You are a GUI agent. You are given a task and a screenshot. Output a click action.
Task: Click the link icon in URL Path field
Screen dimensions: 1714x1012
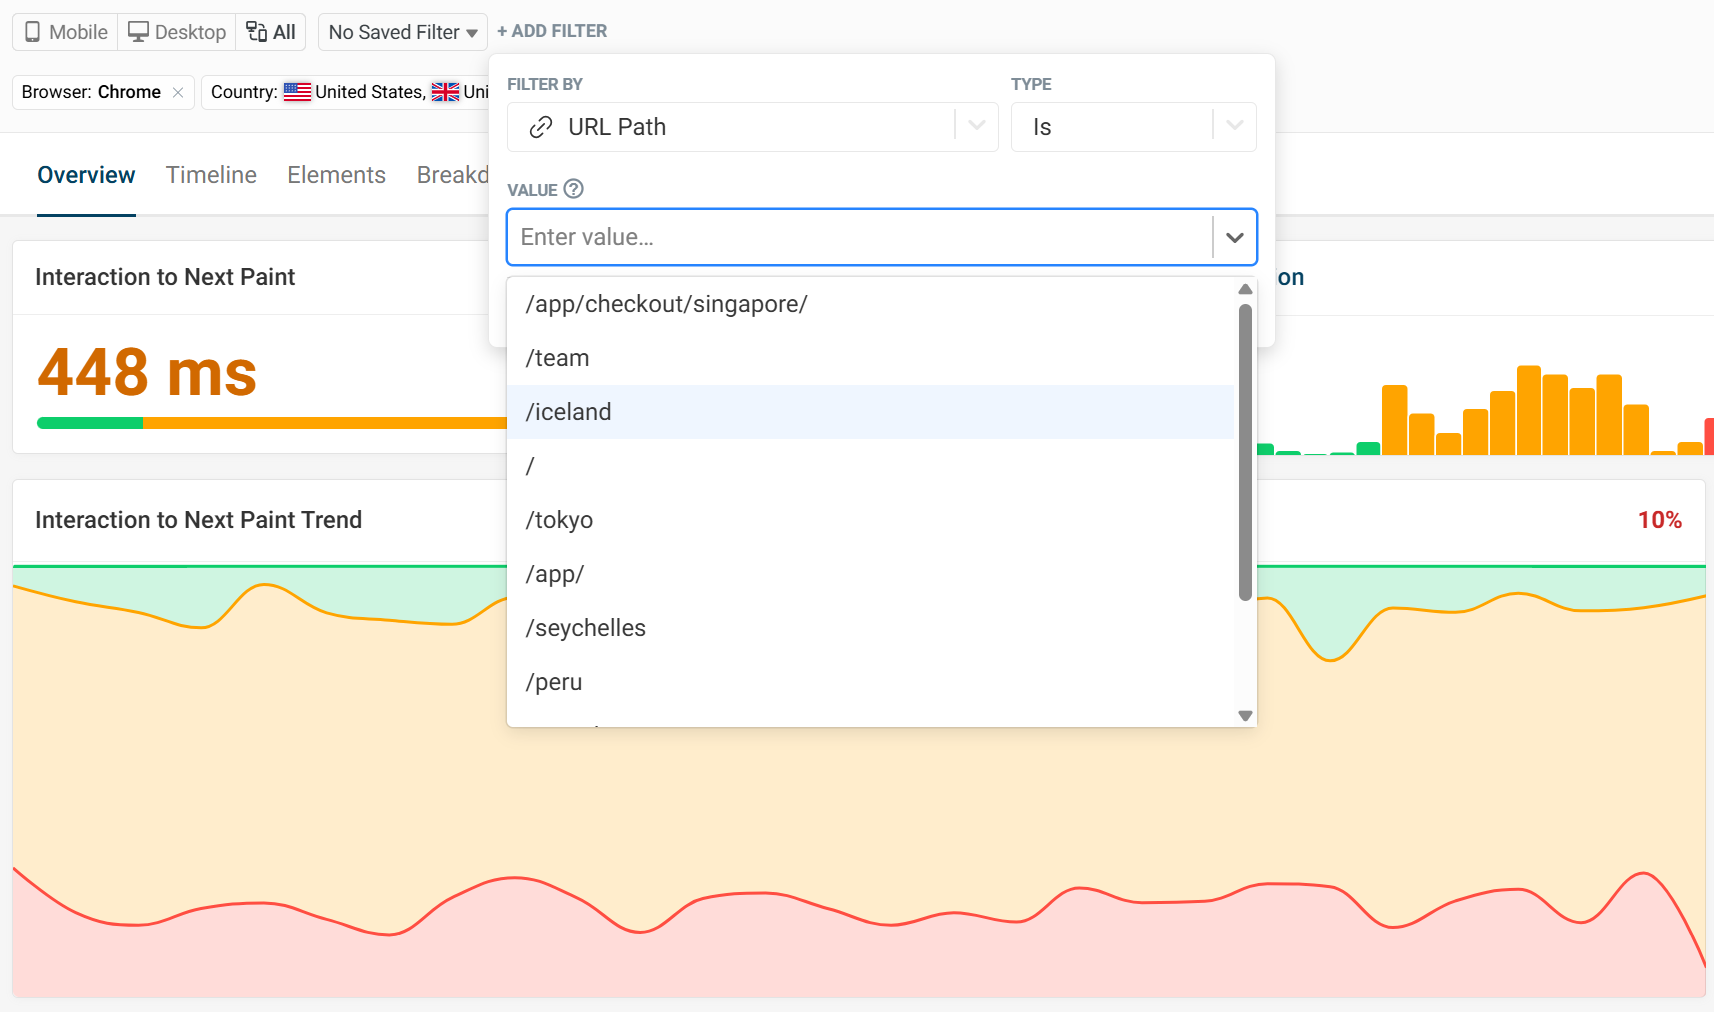[541, 127]
